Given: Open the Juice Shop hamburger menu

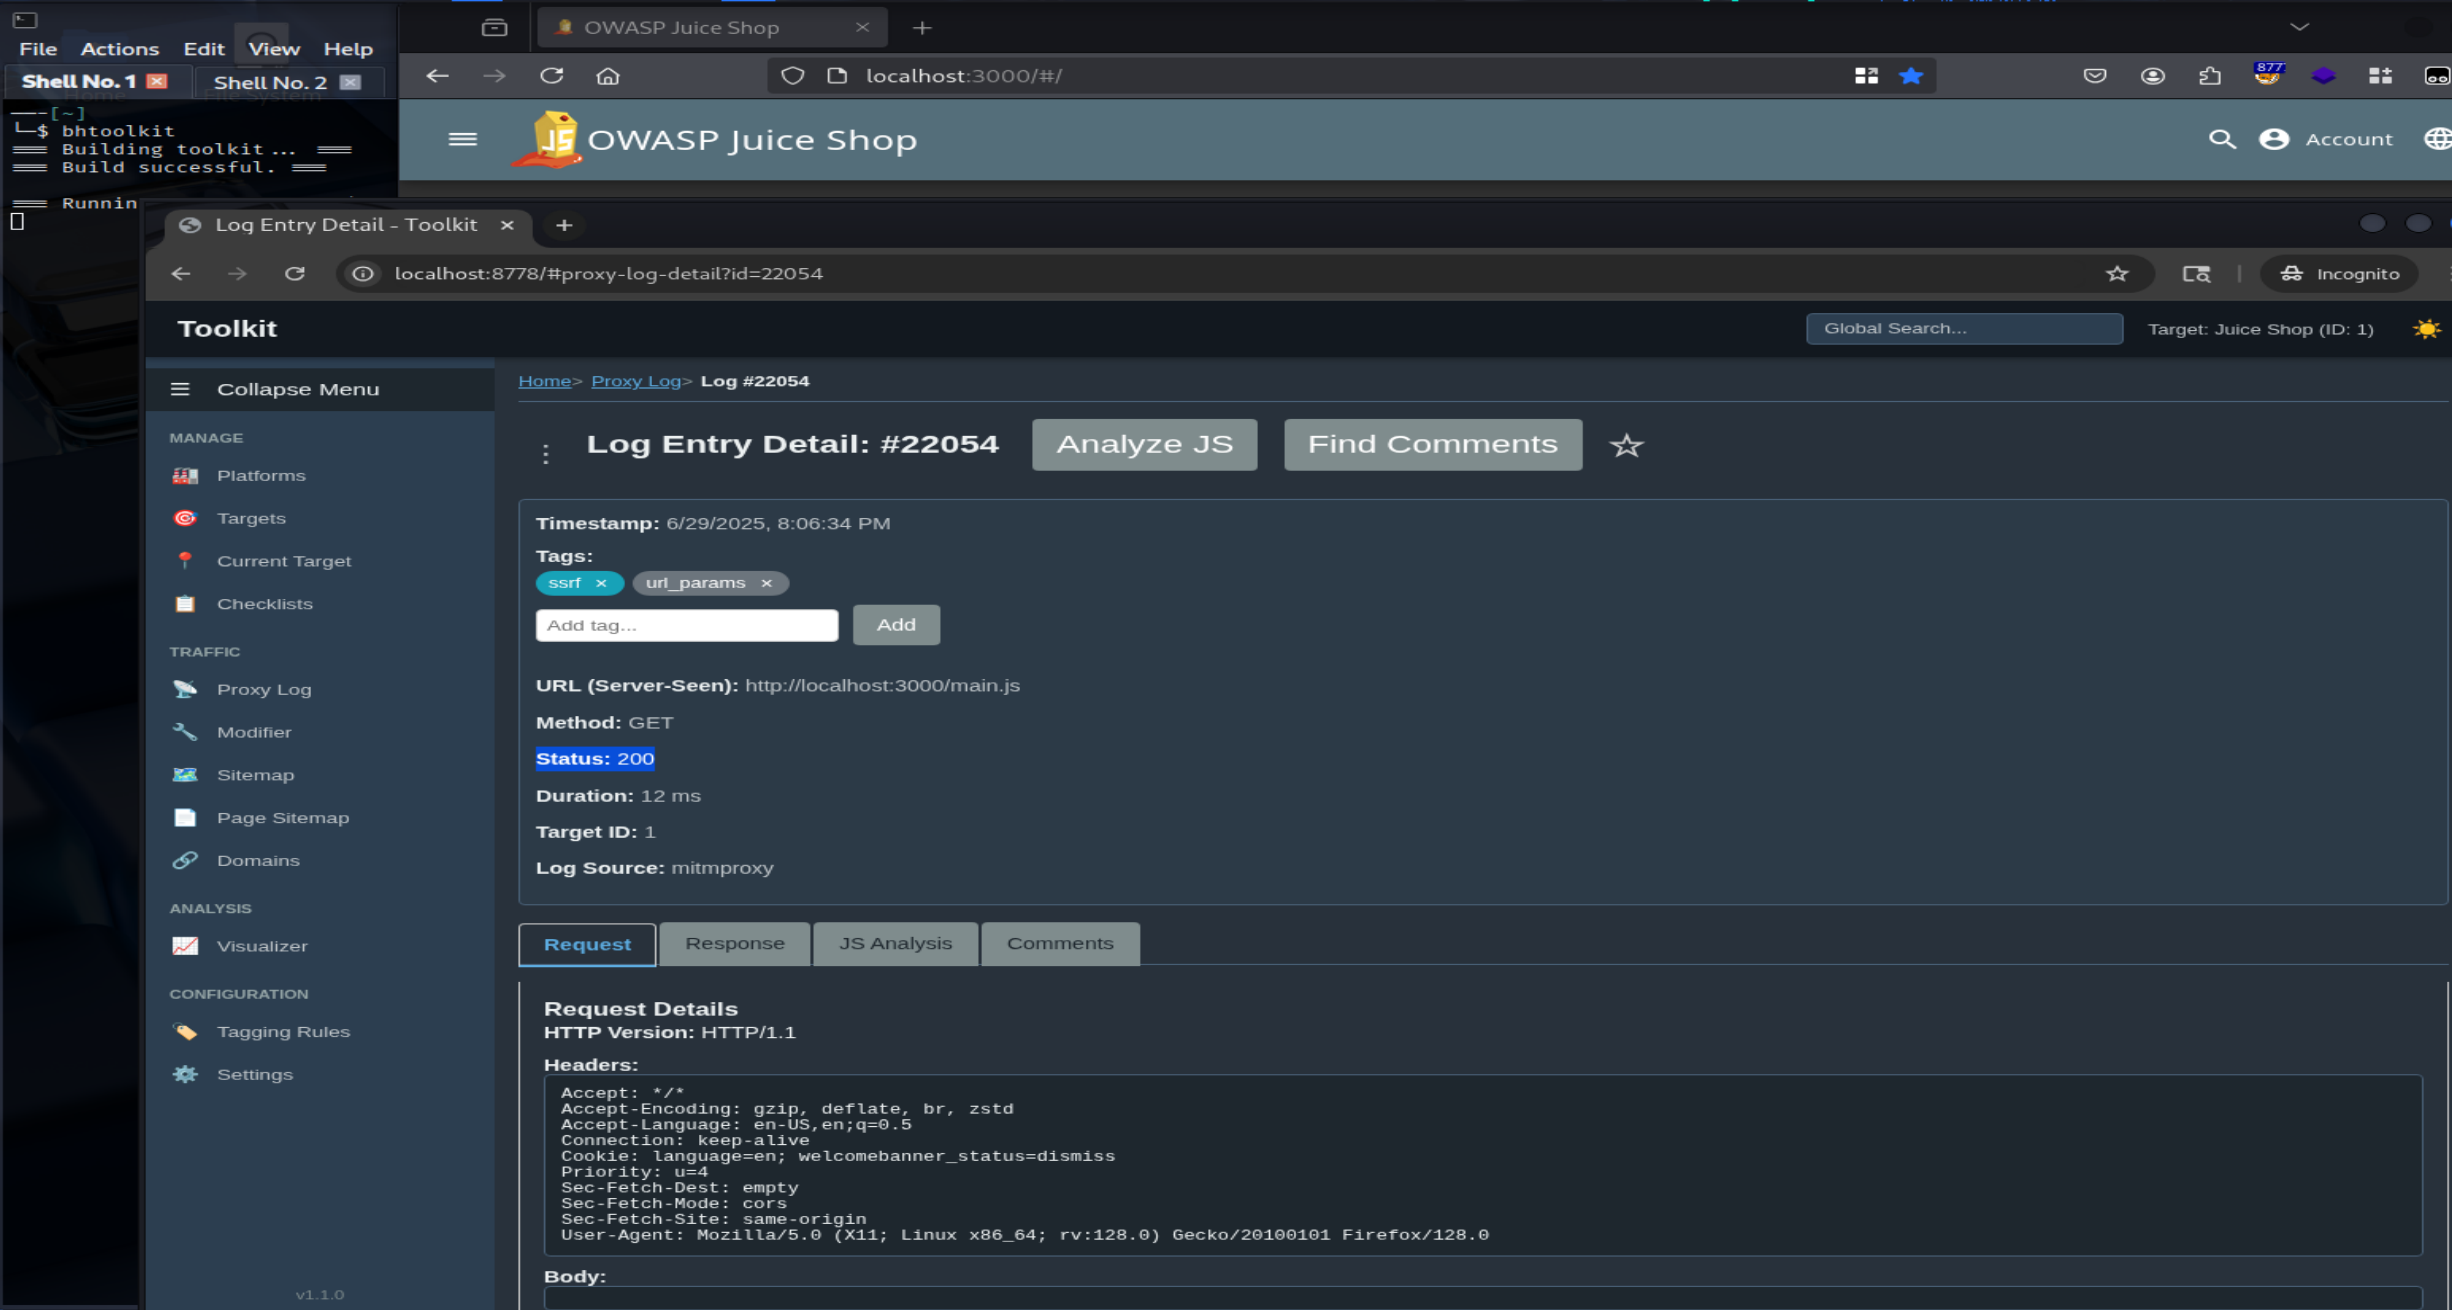Looking at the screenshot, I should [462, 139].
